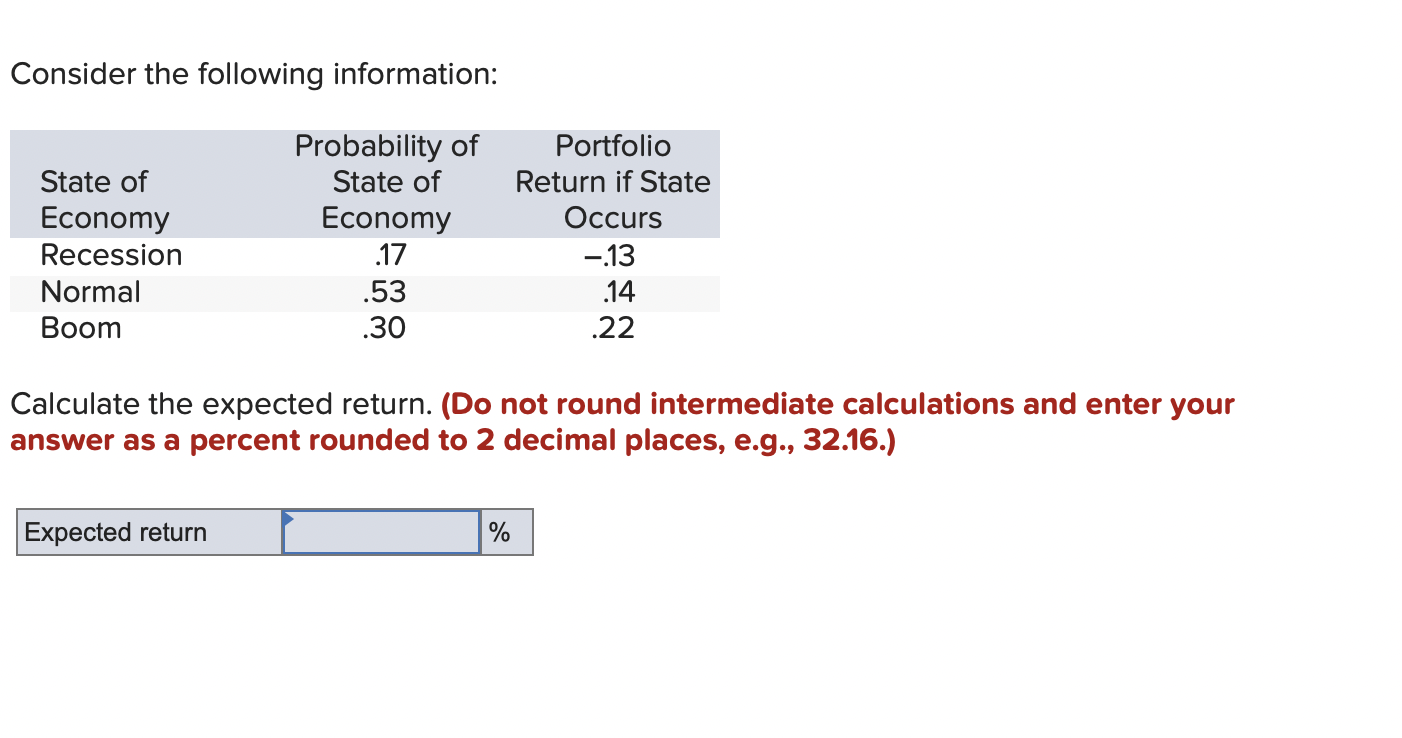
Task: Click the red rounding instruction text
Action: point(620,422)
